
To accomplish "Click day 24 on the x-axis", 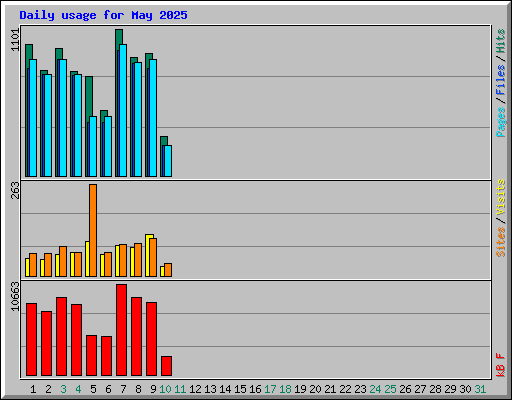I will [x=375, y=389].
